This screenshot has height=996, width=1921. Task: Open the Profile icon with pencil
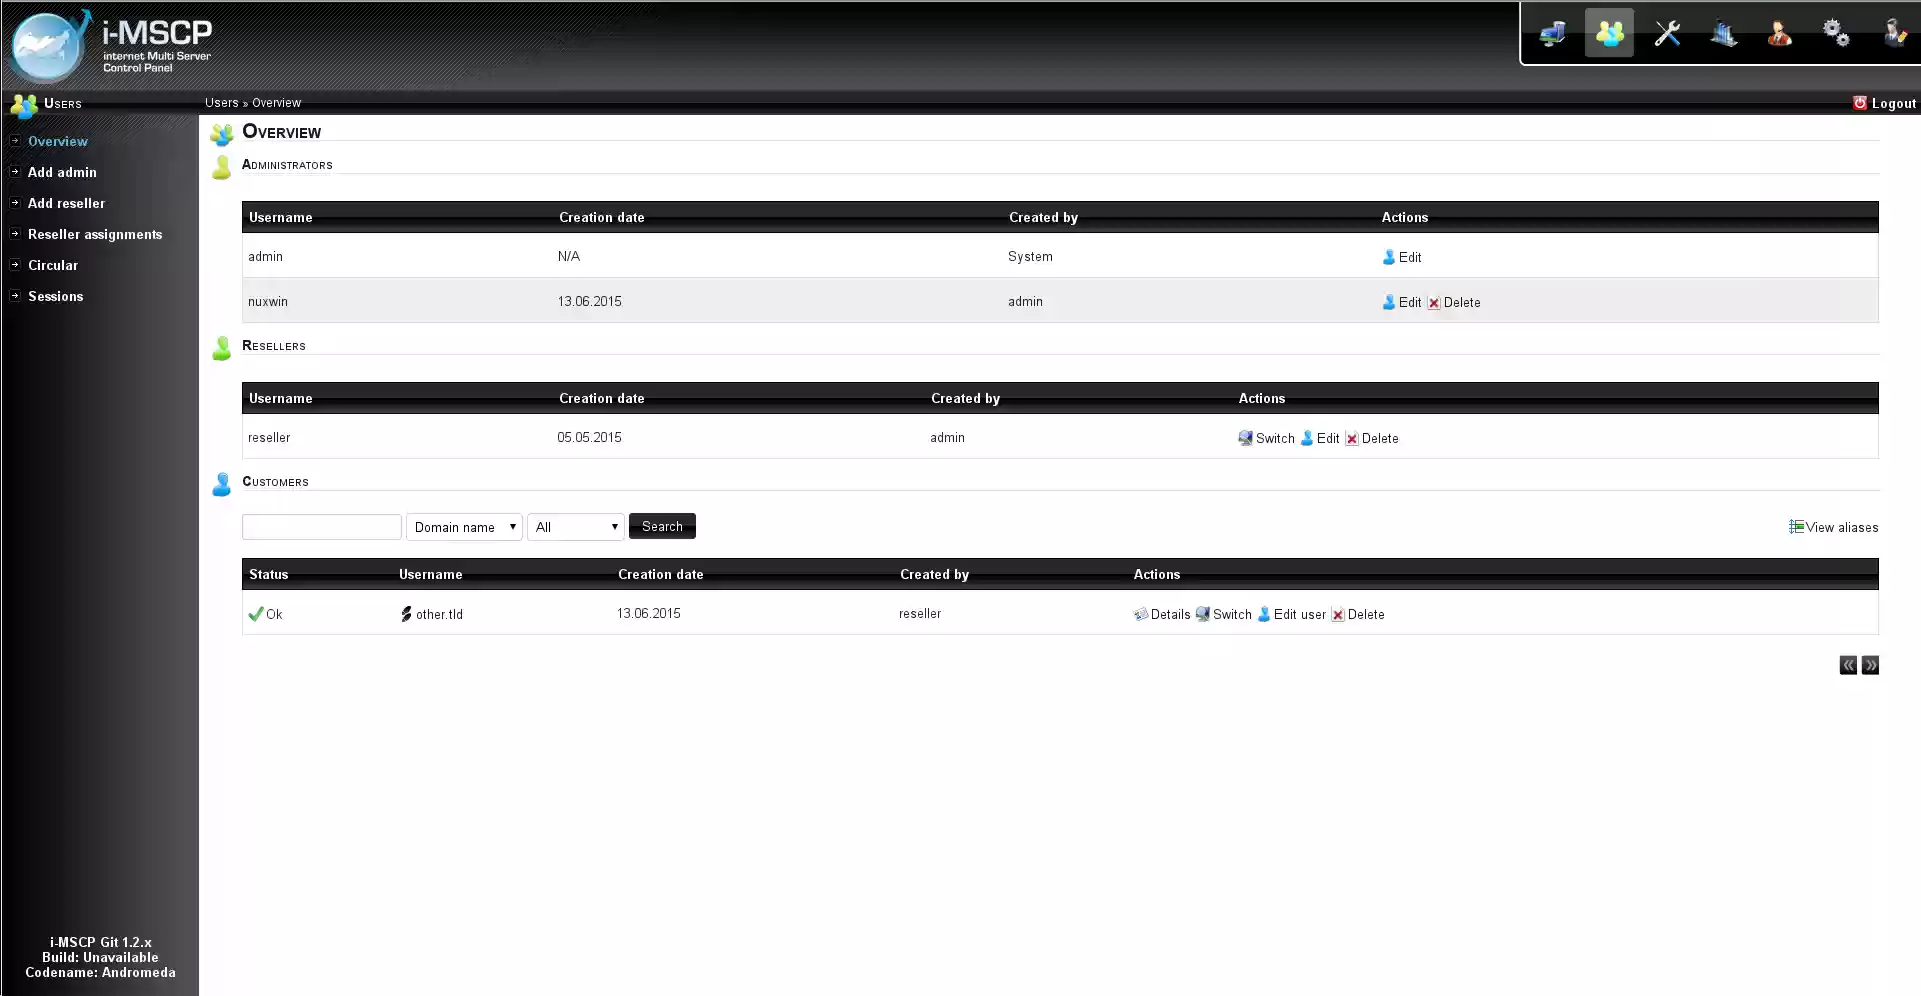[x=1893, y=34]
